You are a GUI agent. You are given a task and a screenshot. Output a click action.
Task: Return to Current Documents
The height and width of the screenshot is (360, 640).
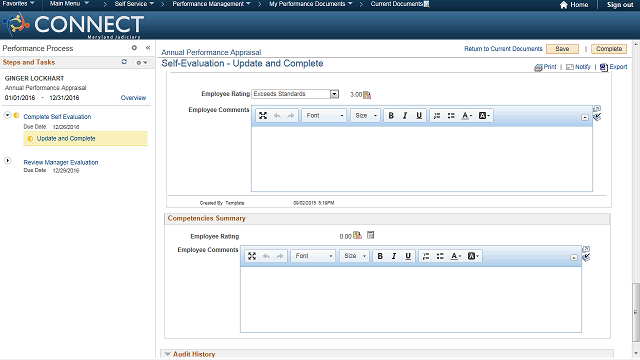(x=503, y=49)
